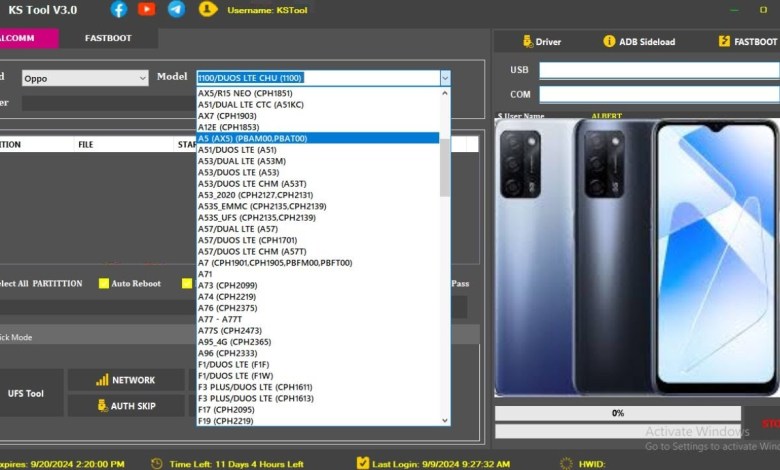Click the 0% progress bar

click(x=617, y=413)
